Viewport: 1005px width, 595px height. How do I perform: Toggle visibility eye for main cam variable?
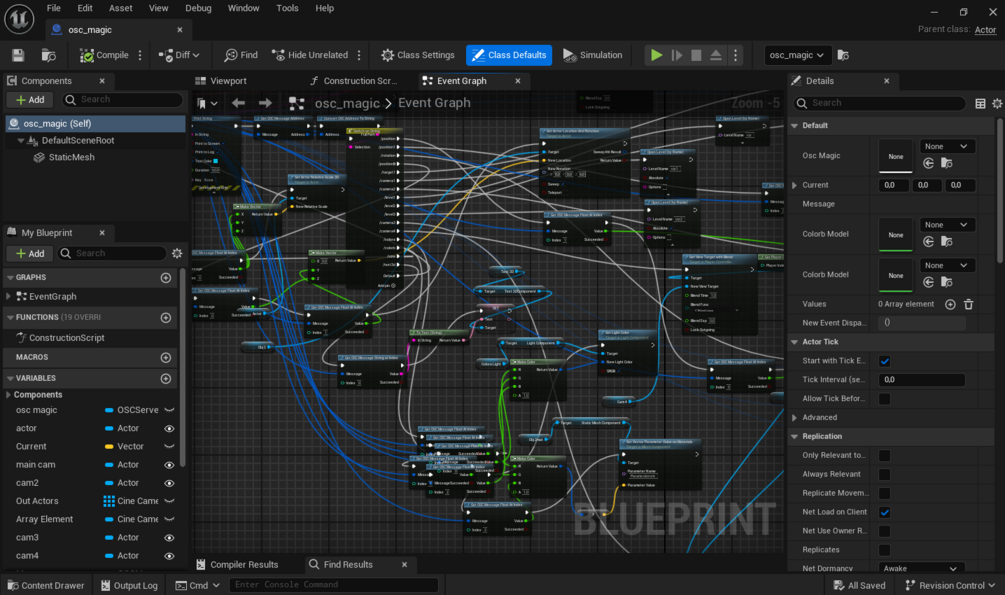(x=169, y=465)
